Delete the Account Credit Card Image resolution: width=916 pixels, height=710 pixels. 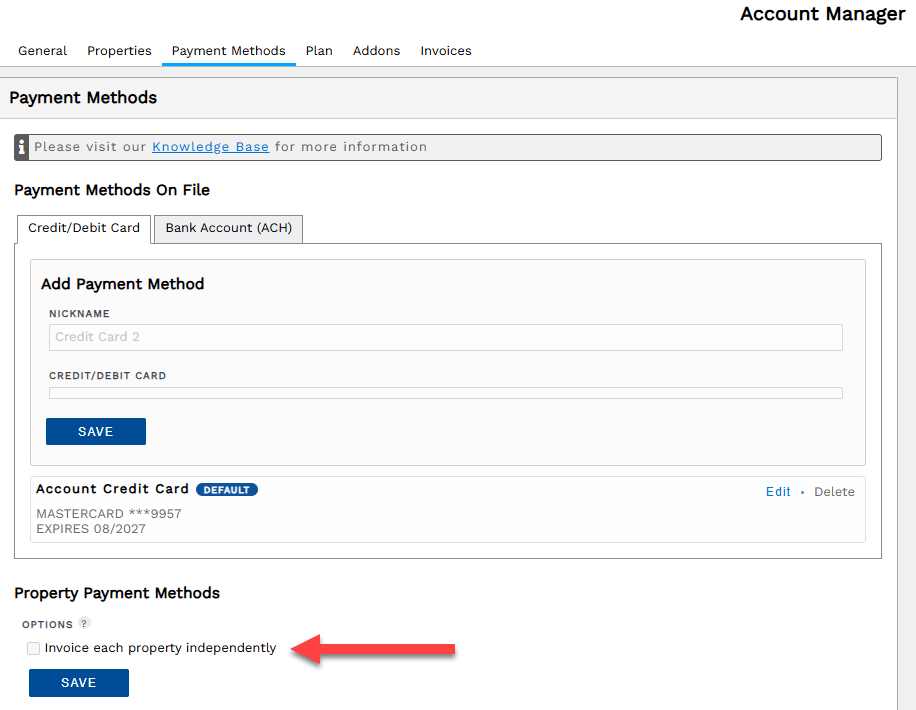[x=834, y=491]
